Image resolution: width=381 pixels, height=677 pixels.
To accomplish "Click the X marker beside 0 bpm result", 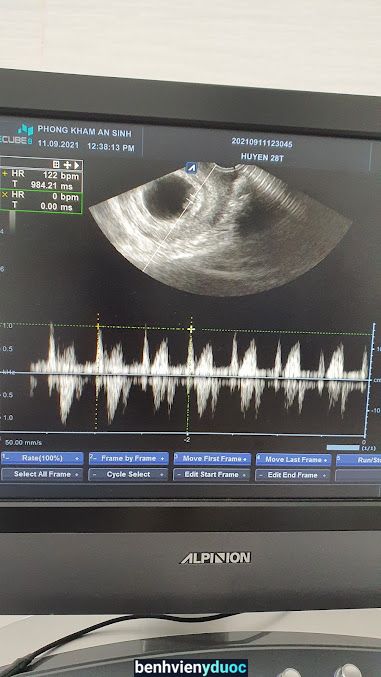I will pyautogui.click(x=5, y=195).
